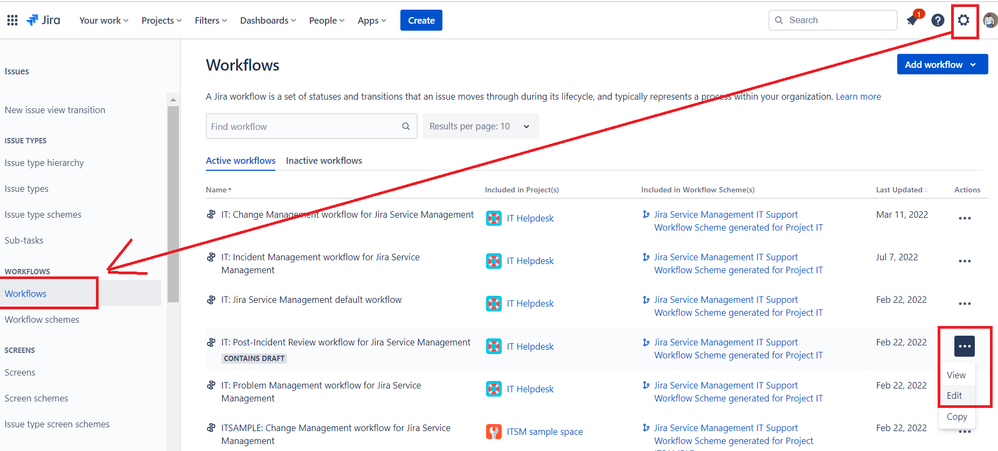
Task: Open actions for IT Incident Management workflow
Action: point(964,261)
